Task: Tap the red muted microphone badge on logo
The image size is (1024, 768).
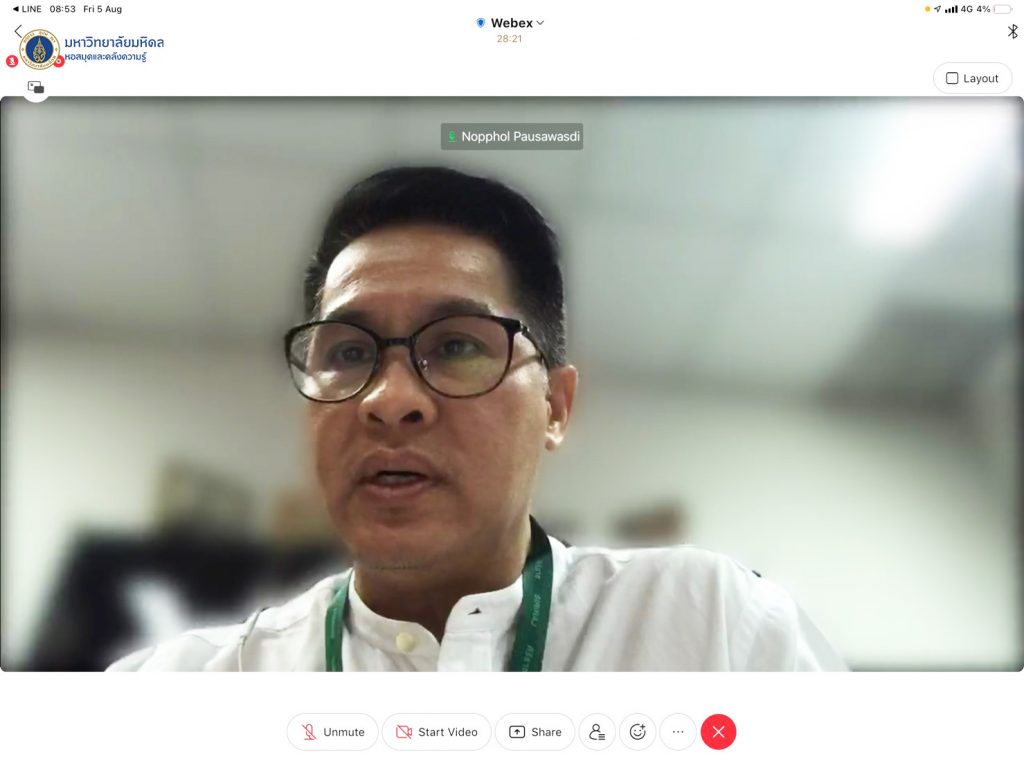Action: tap(12, 61)
